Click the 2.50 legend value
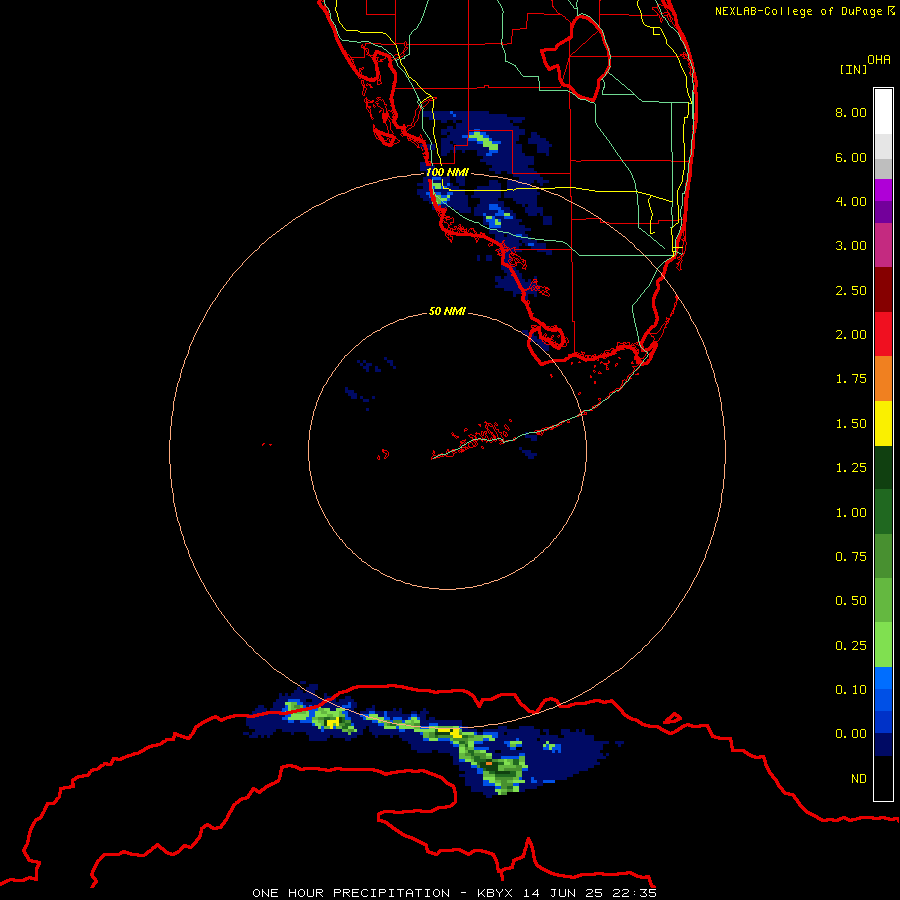The height and width of the screenshot is (900, 900). click(x=851, y=290)
